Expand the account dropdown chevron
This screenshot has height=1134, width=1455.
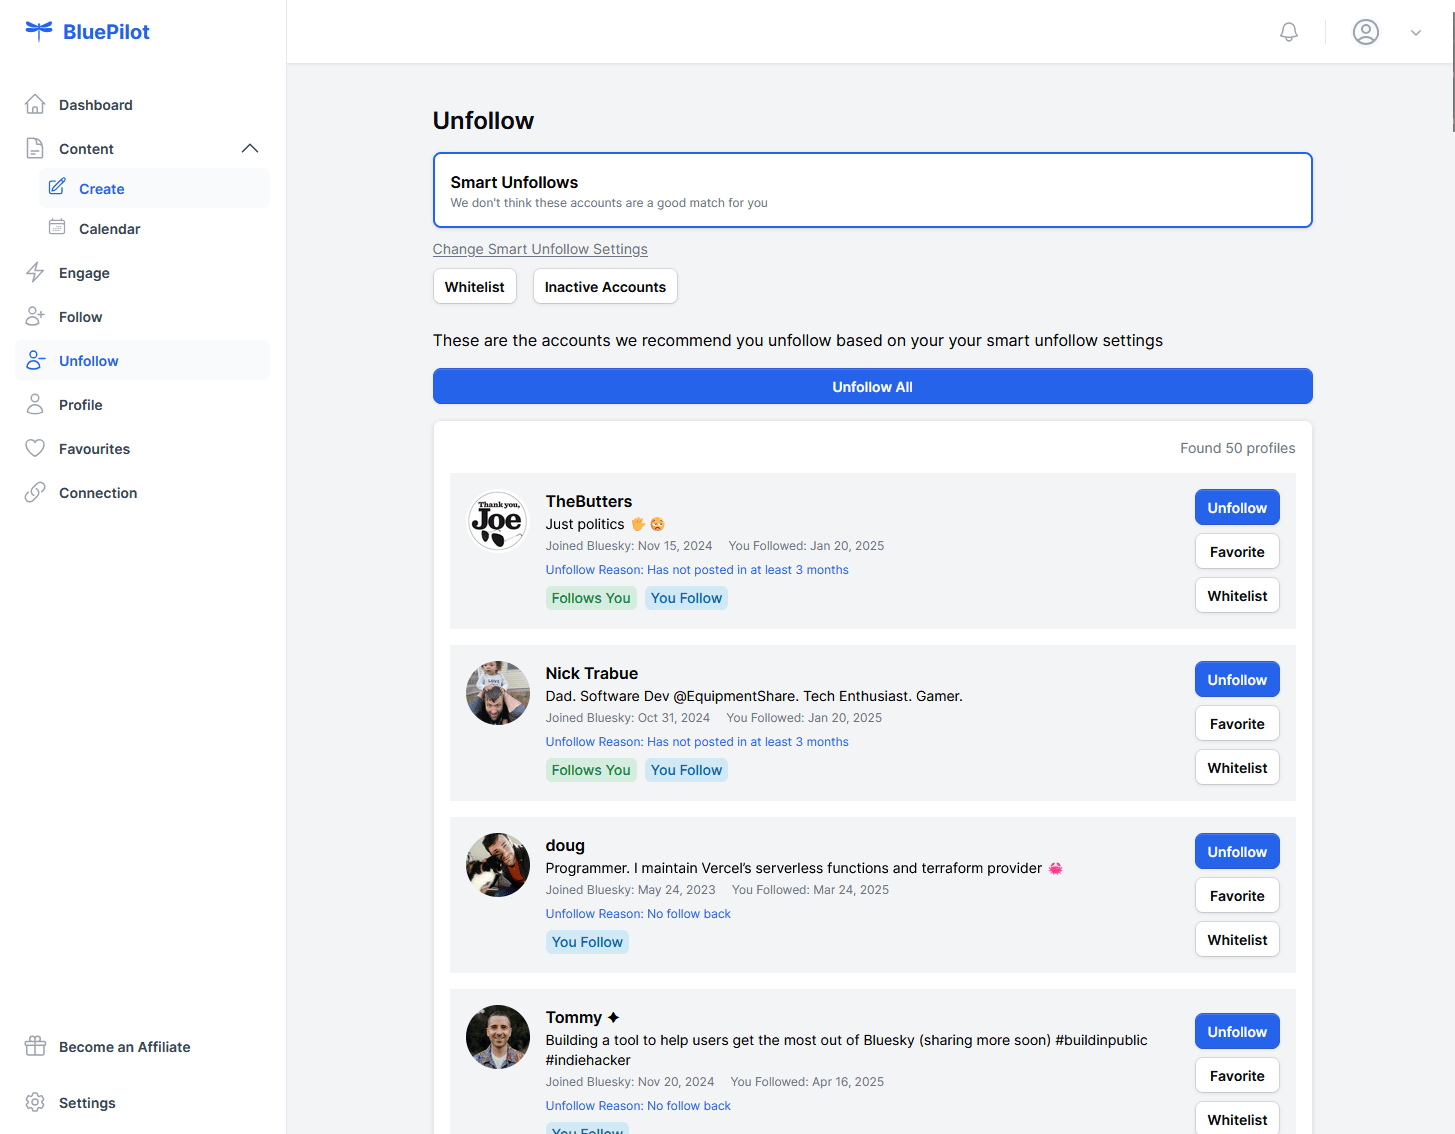coord(1415,33)
